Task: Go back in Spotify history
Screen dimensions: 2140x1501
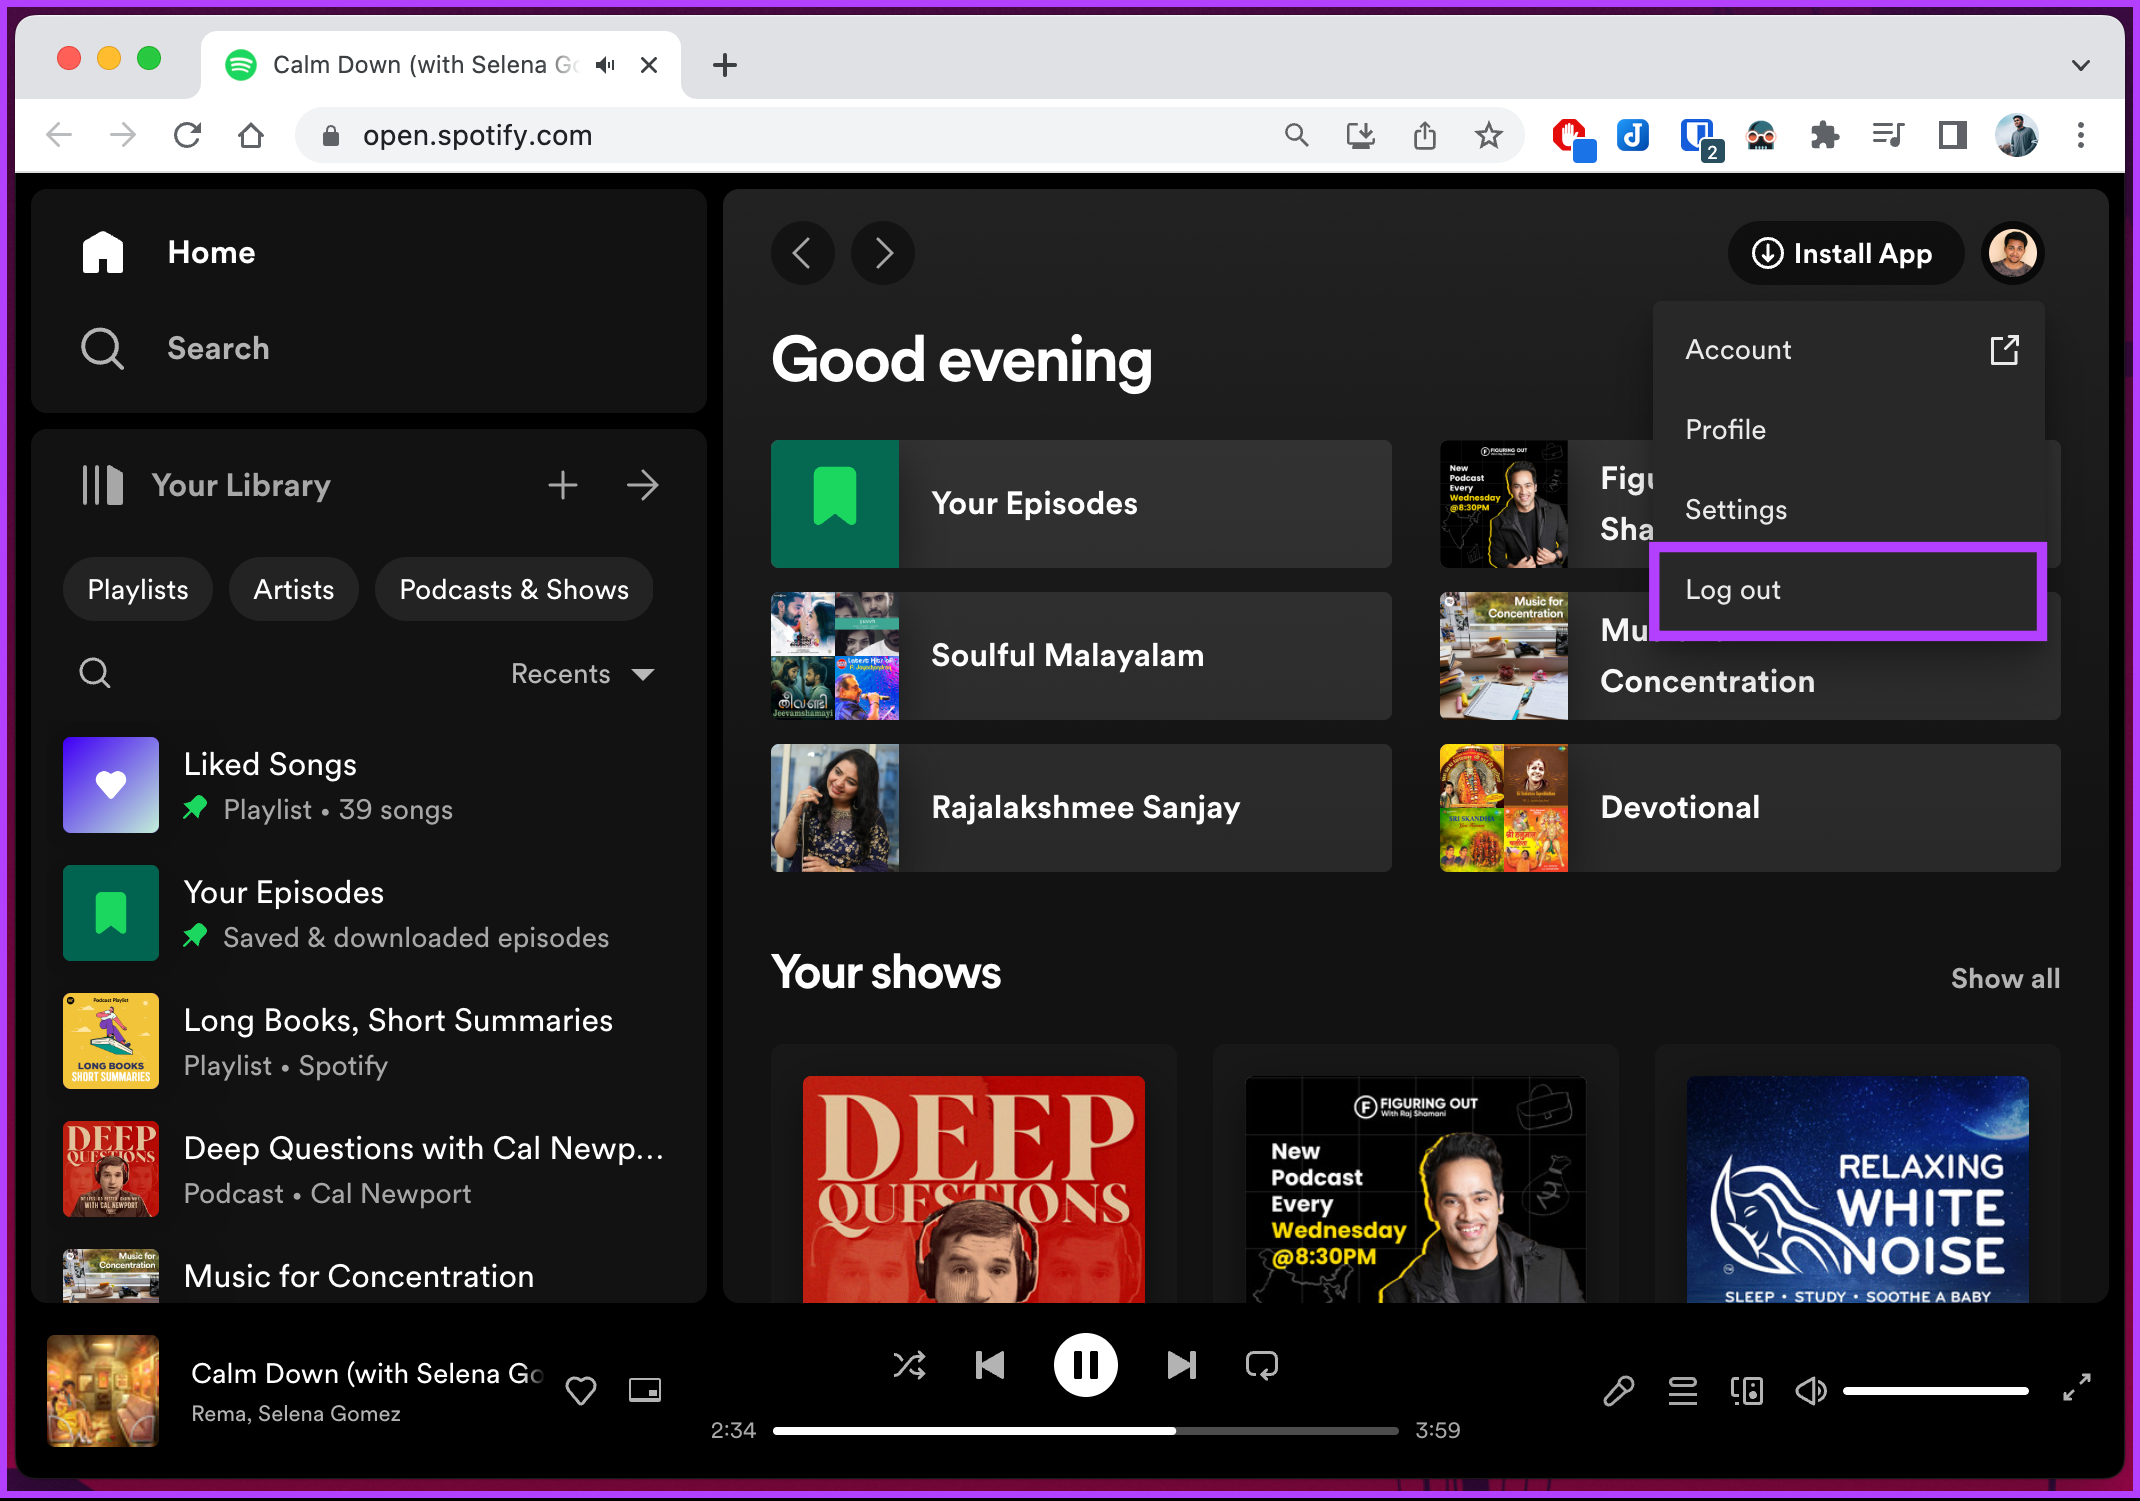Action: [803, 253]
